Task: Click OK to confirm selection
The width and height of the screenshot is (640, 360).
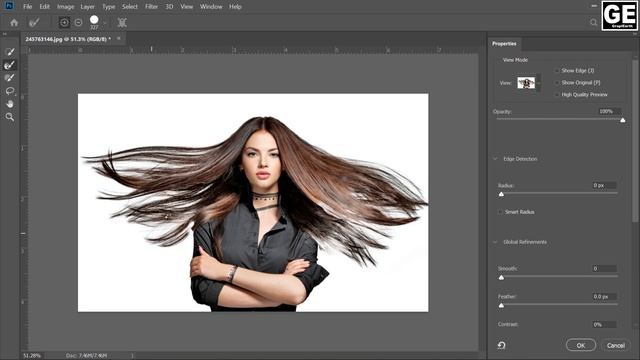Action: (580, 345)
